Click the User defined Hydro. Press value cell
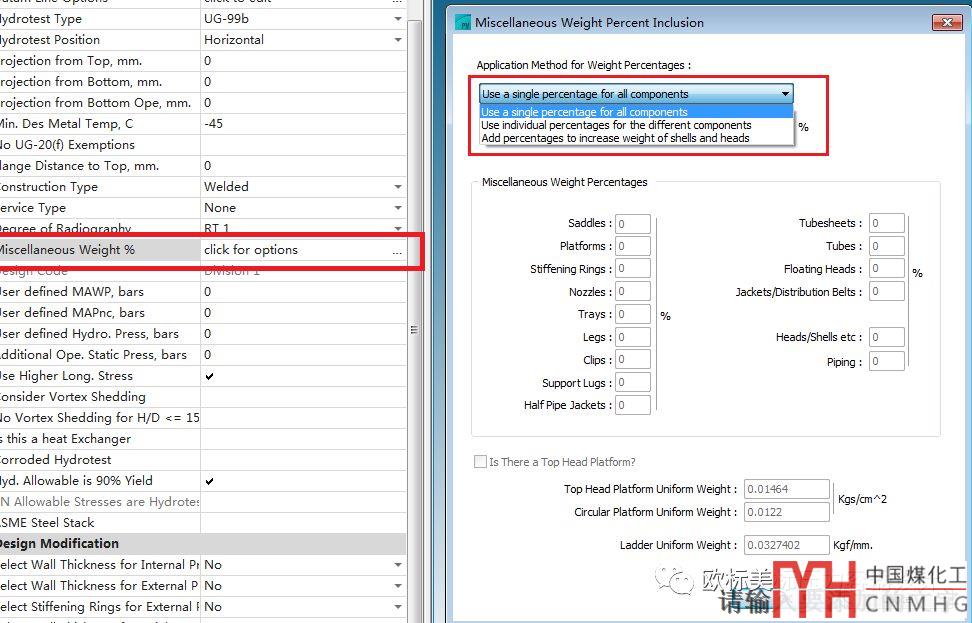Image resolution: width=972 pixels, height=623 pixels. click(303, 334)
